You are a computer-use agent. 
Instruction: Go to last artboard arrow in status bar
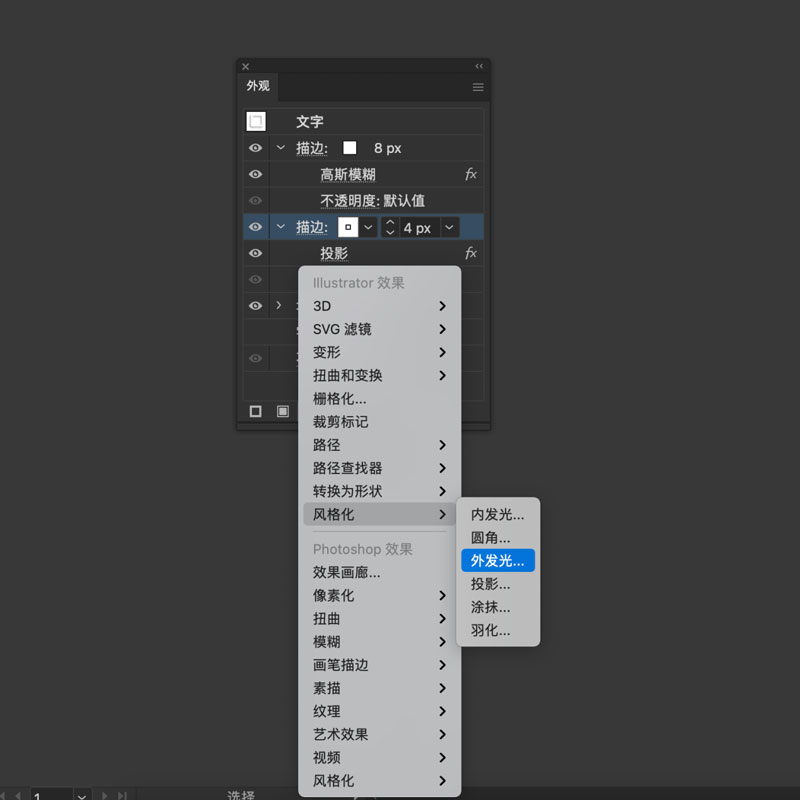(x=122, y=795)
